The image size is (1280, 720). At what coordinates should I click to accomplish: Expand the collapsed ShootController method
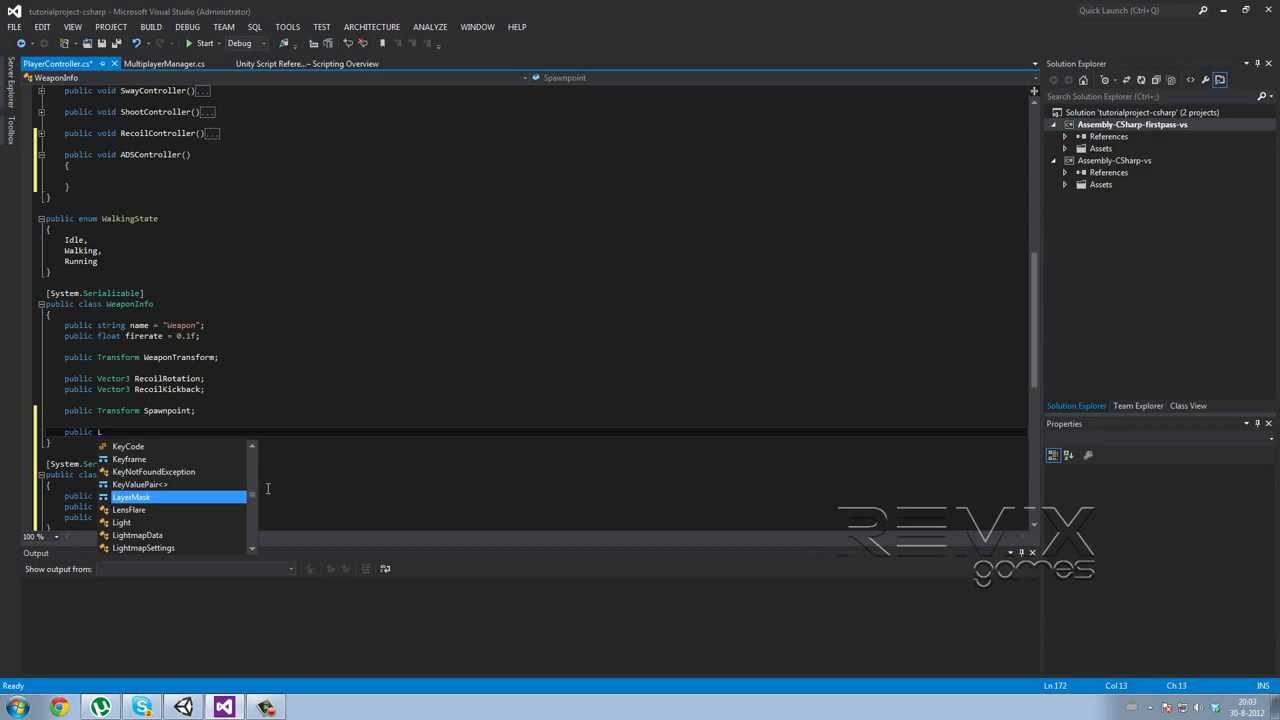[x=41, y=112]
